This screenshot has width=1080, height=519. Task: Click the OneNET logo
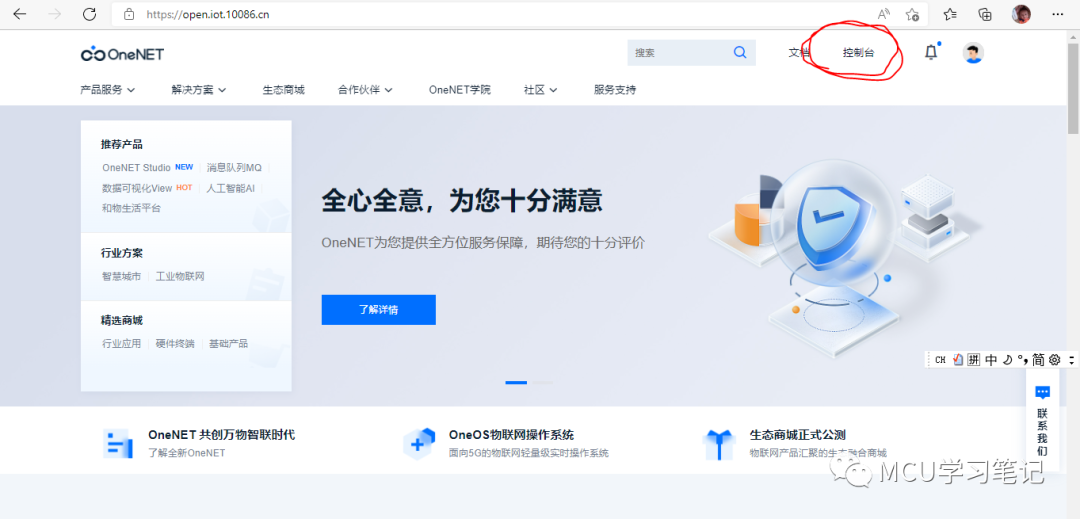[x=123, y=54]
